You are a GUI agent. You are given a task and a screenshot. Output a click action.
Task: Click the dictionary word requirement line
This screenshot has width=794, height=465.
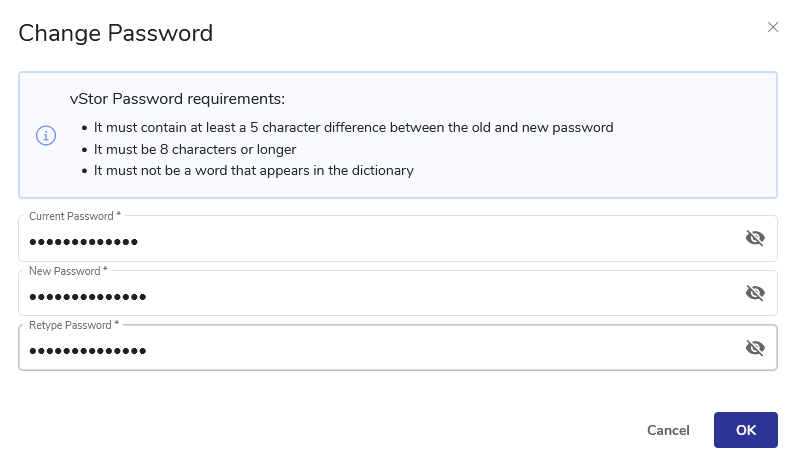253,170
